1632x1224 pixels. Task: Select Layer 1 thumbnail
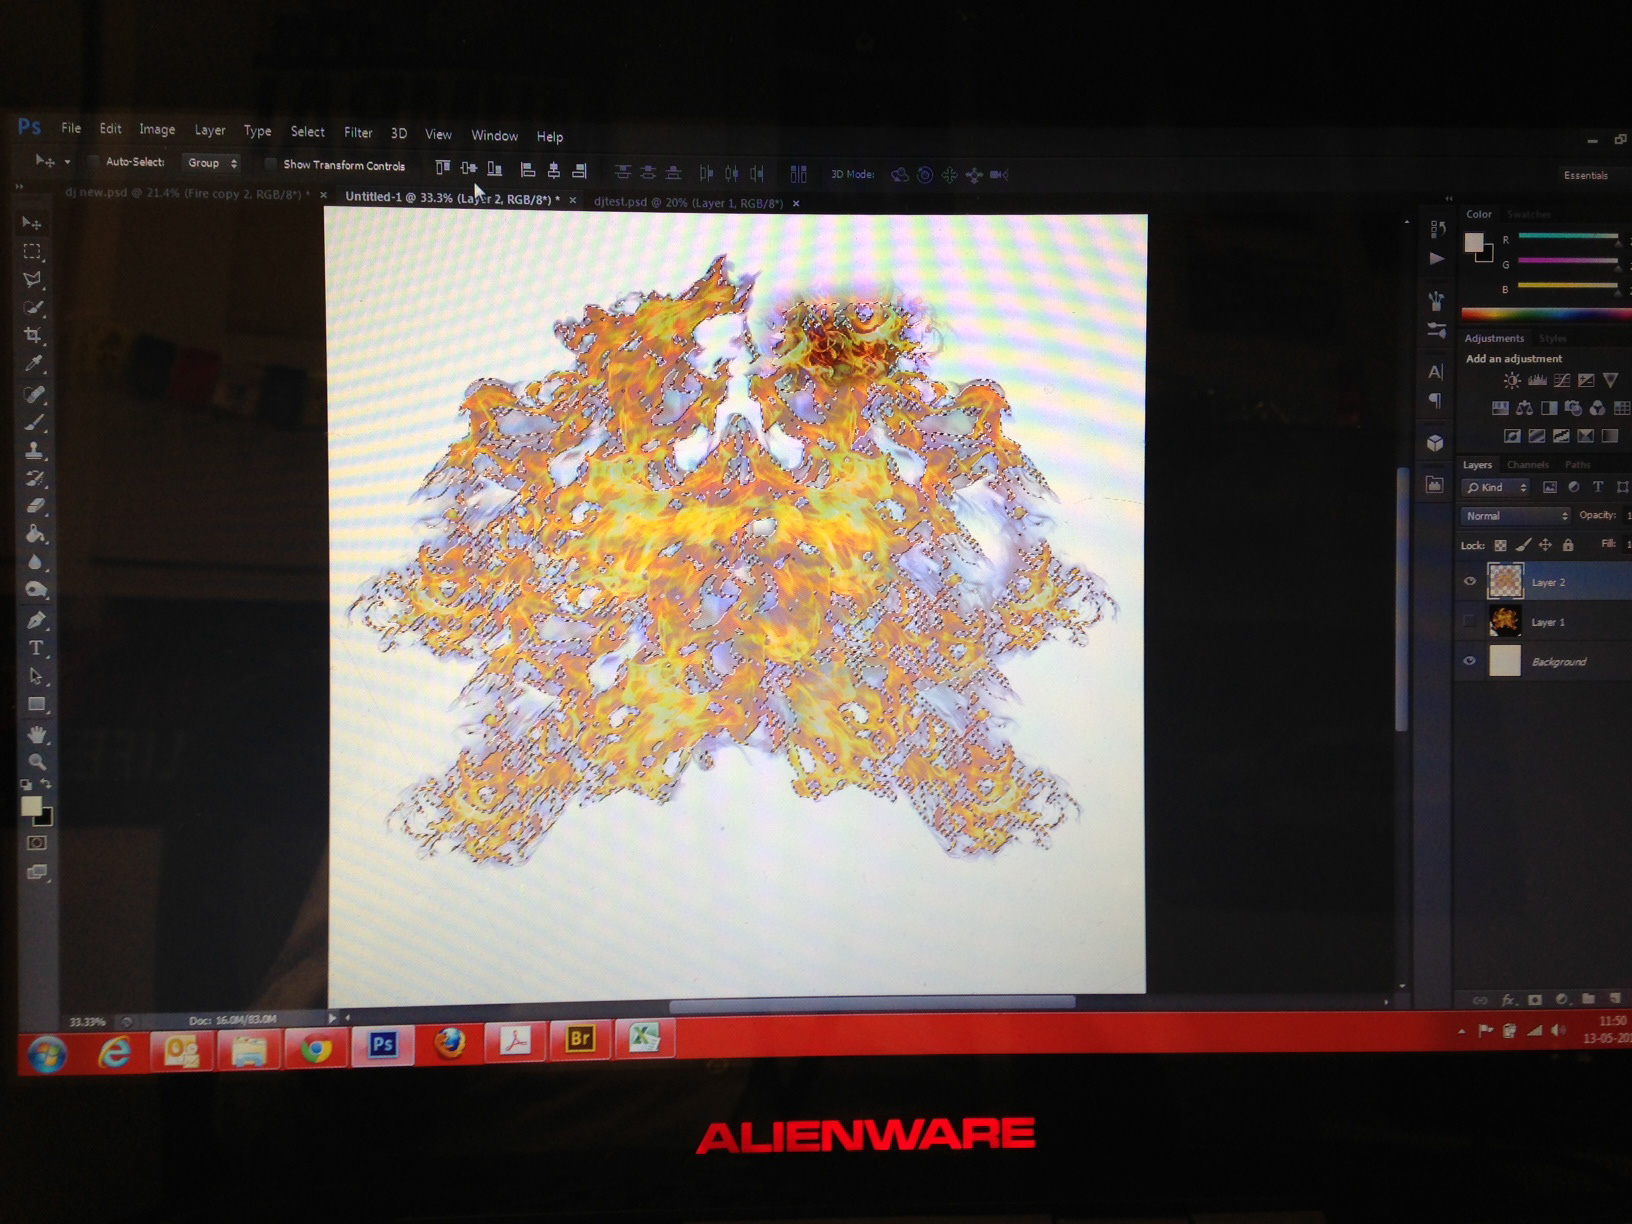click(1505, 621)
